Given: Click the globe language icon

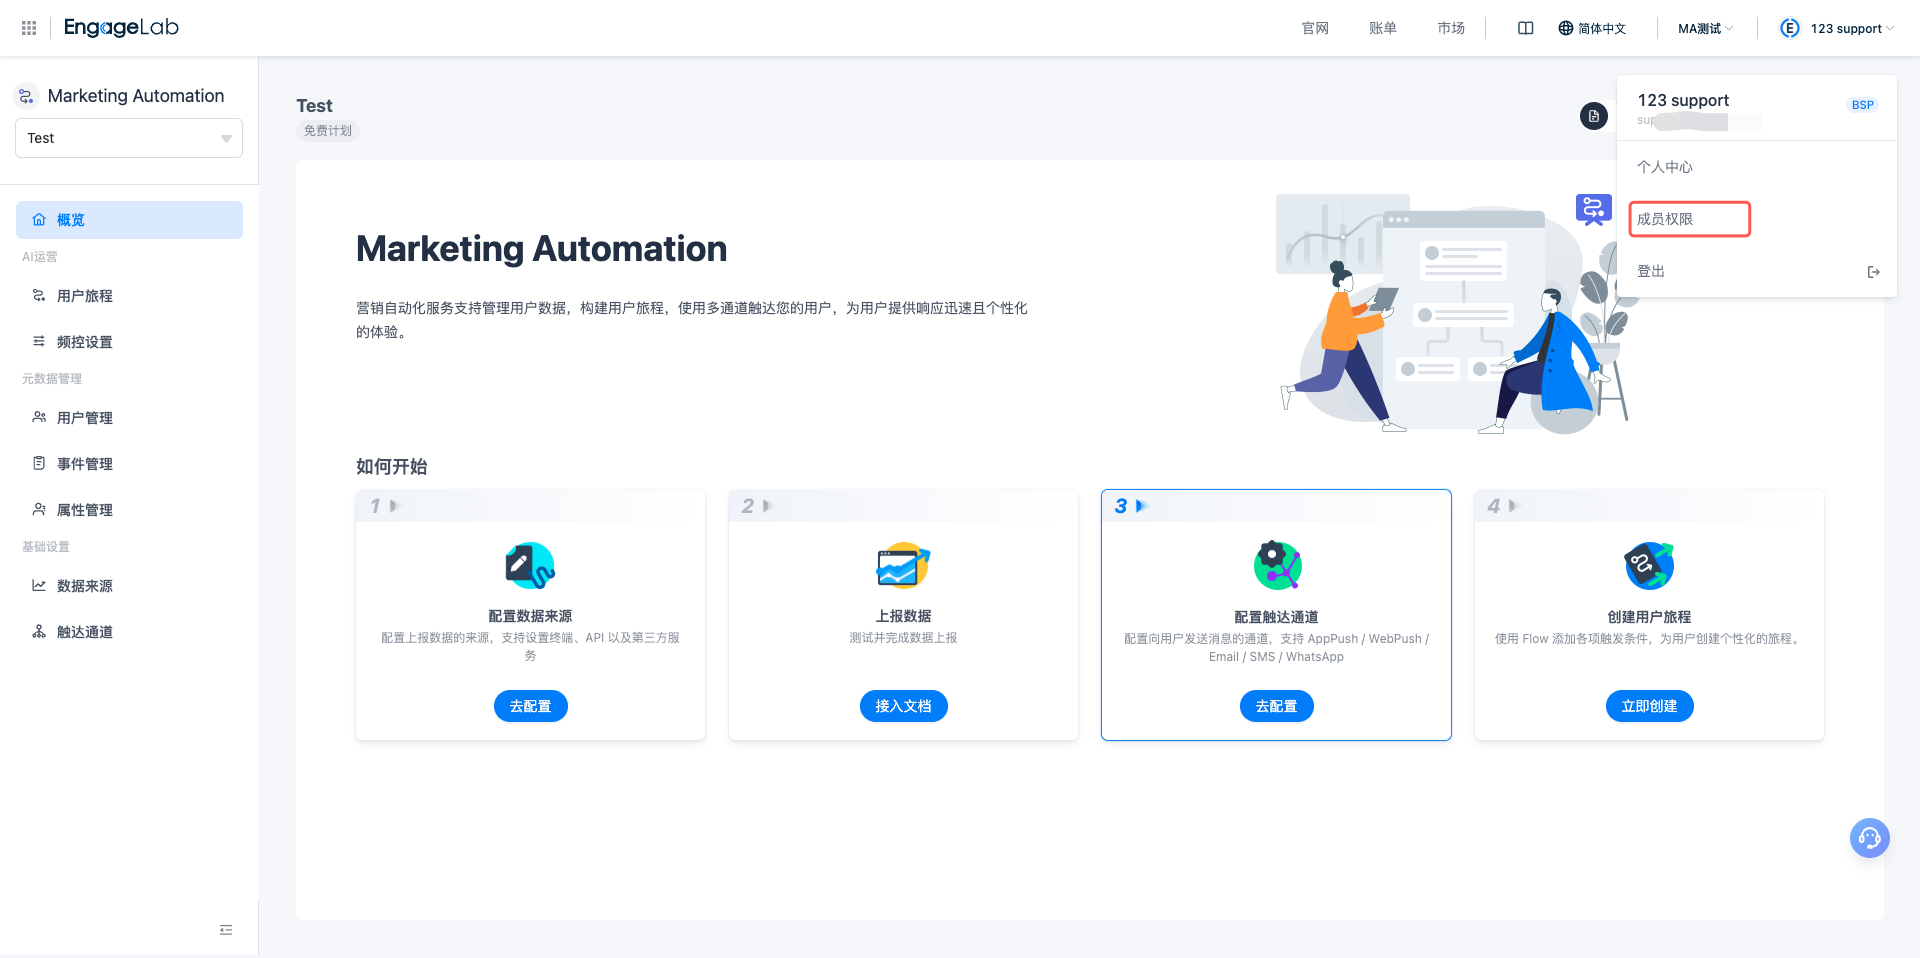Looking at the screenshot, I should point(1566,28).
